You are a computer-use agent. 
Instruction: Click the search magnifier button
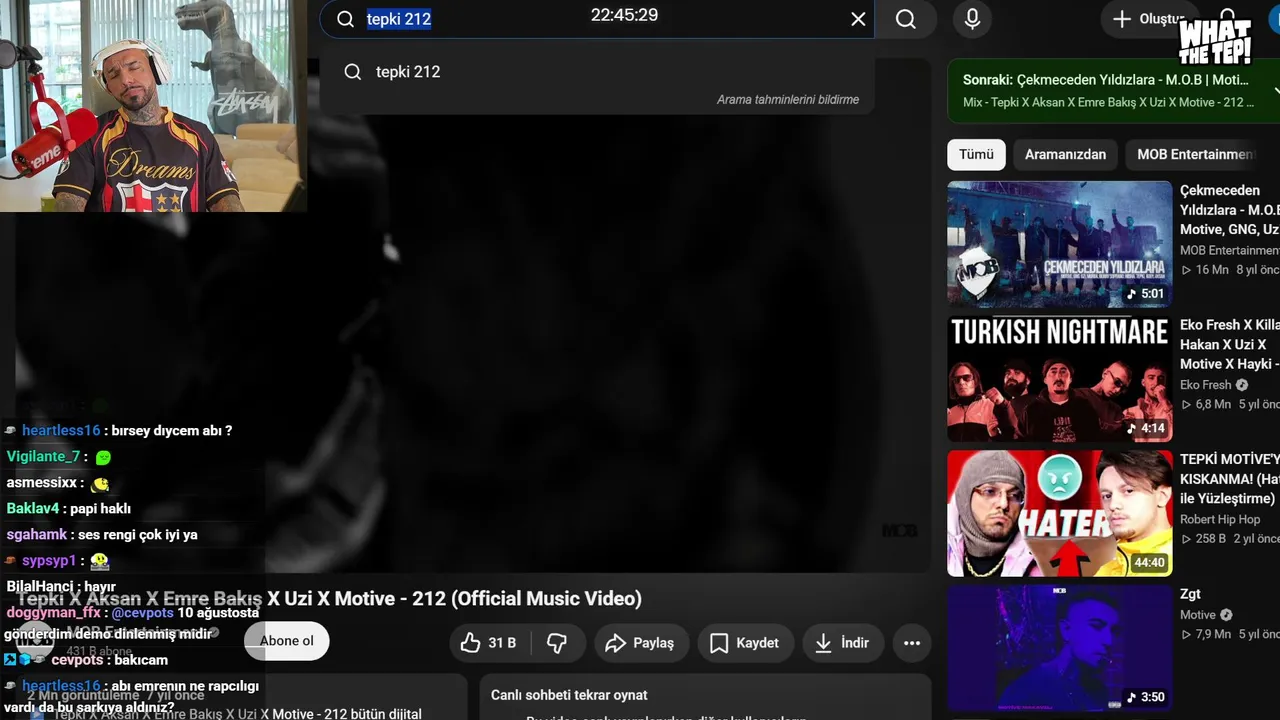point(906,19)
